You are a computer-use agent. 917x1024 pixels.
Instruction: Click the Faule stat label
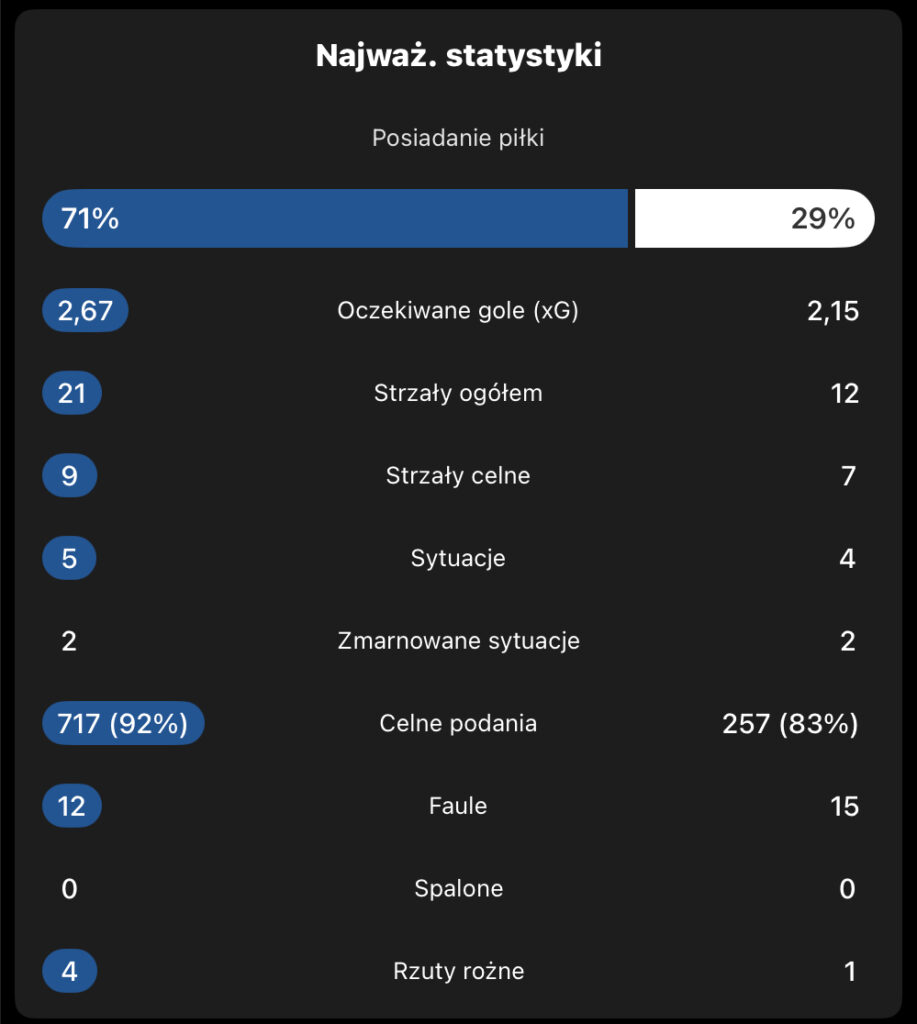coord(458,806)
